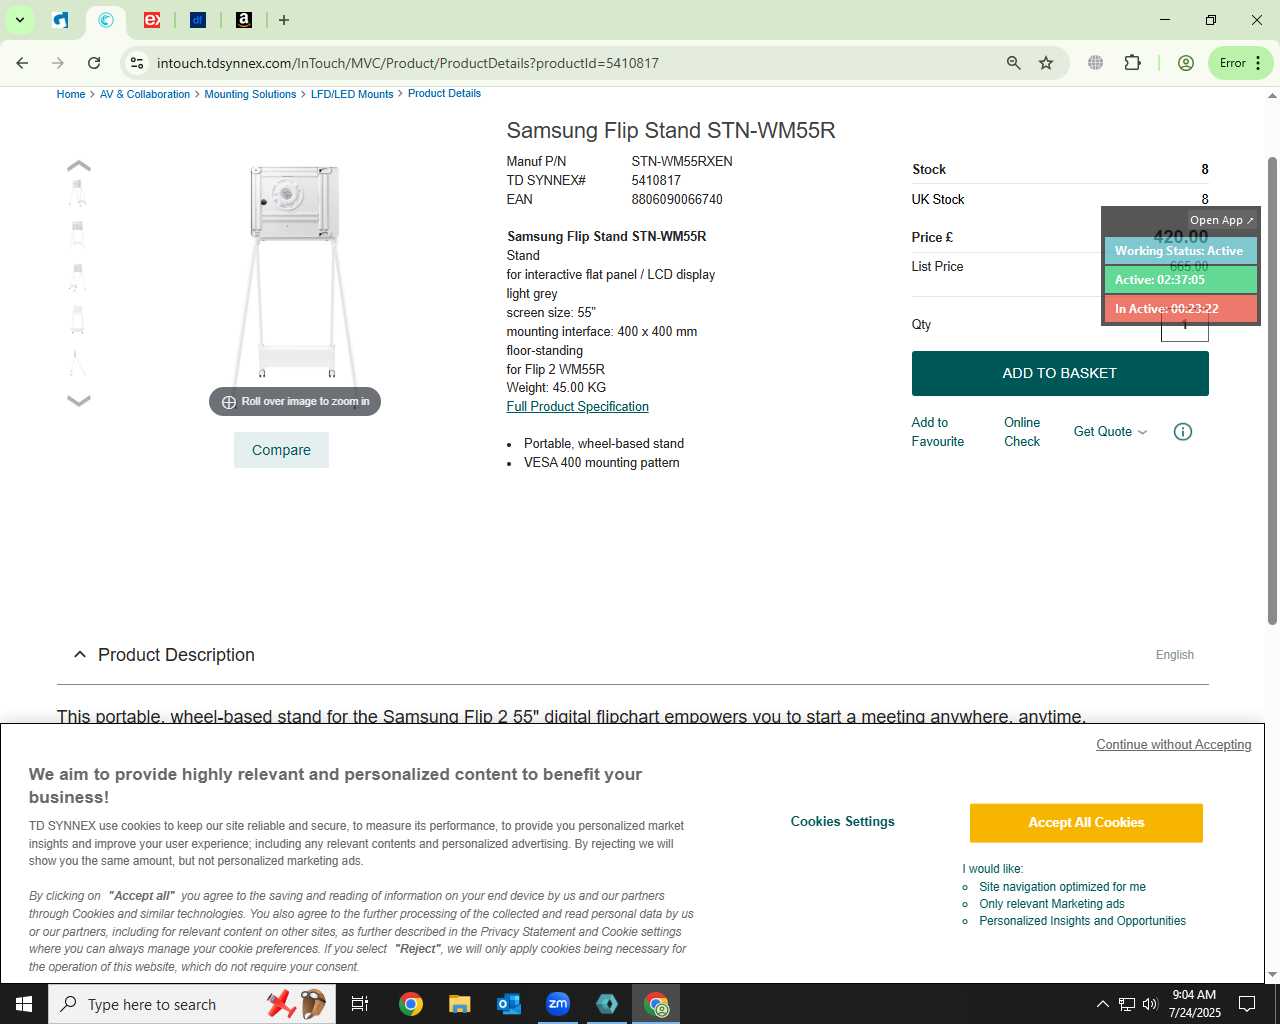1280x1024 pixels.
Task: Click the globe extension icon
Action: click(1096, 63)
